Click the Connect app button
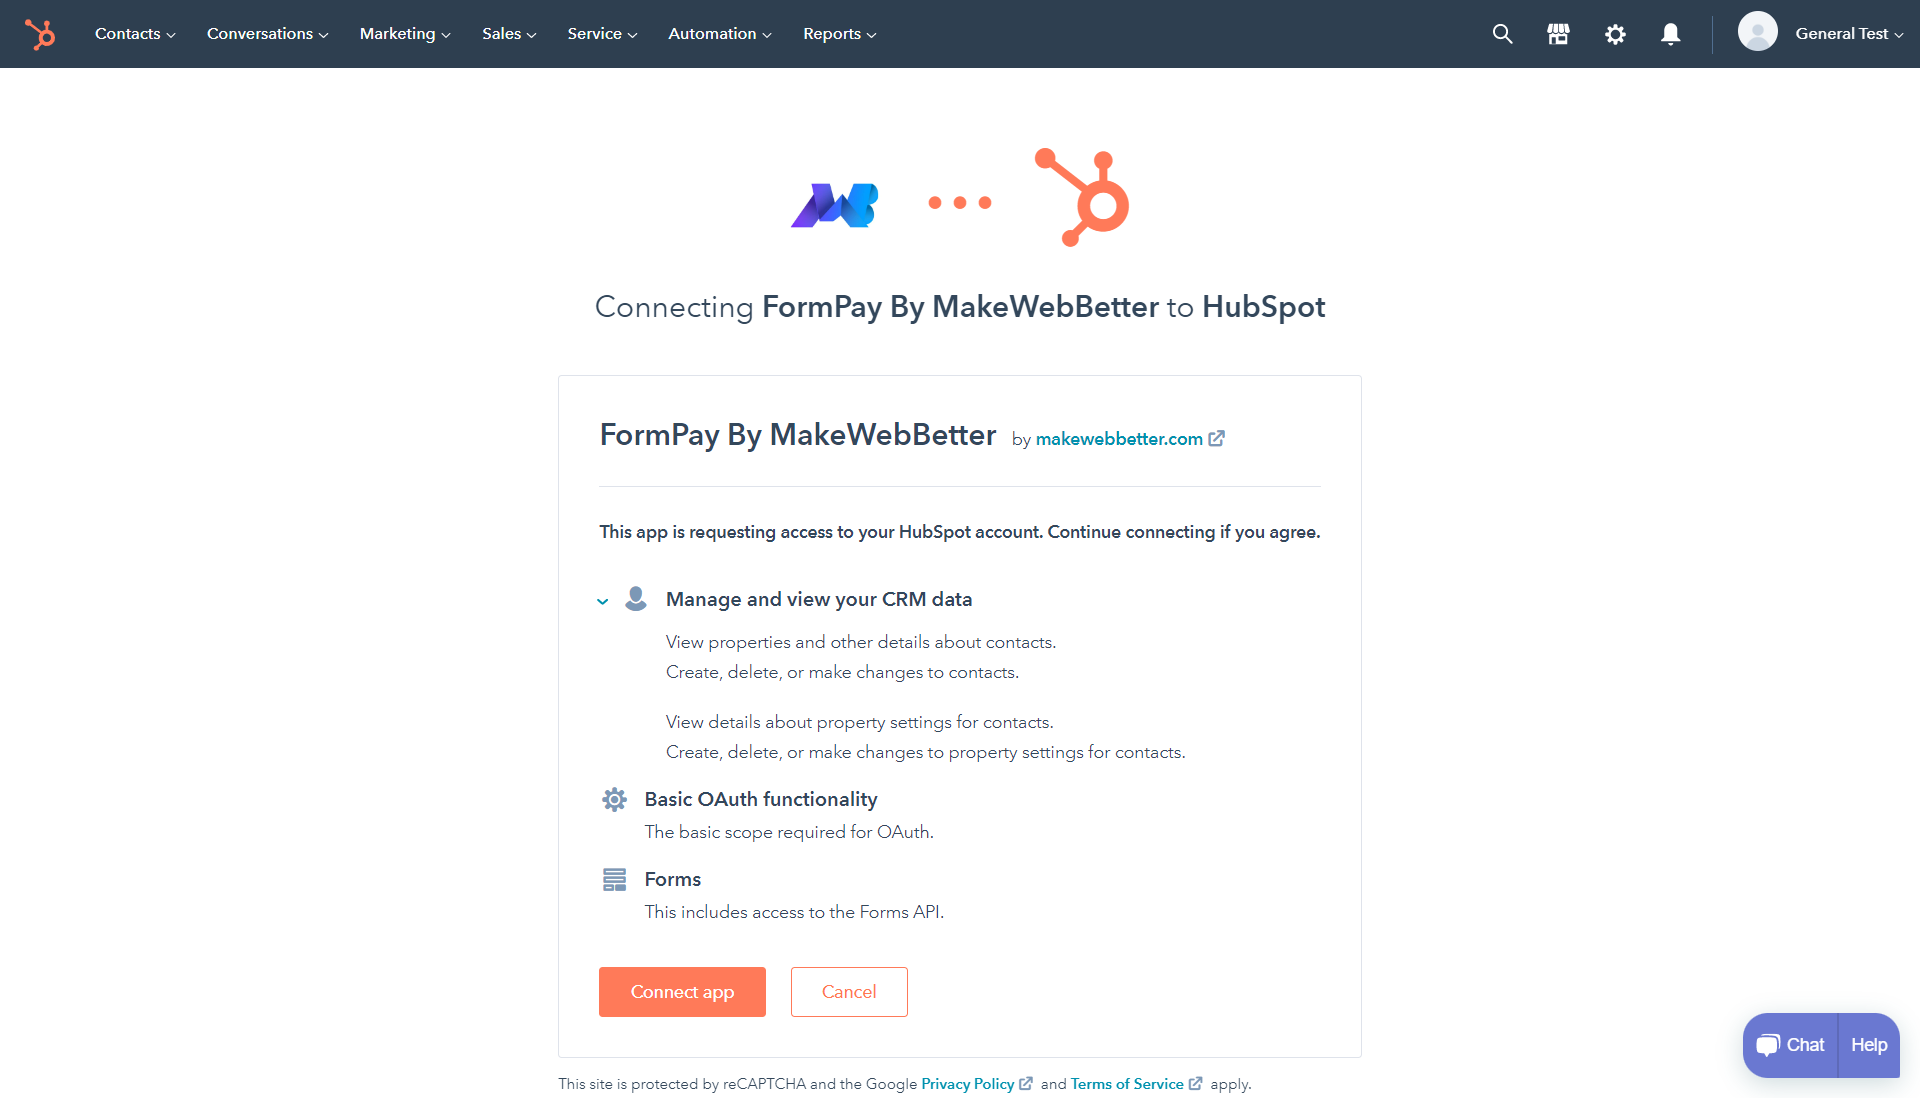Image resolution: width=1920 pixels, height=1098 pixels. [682, 991]
